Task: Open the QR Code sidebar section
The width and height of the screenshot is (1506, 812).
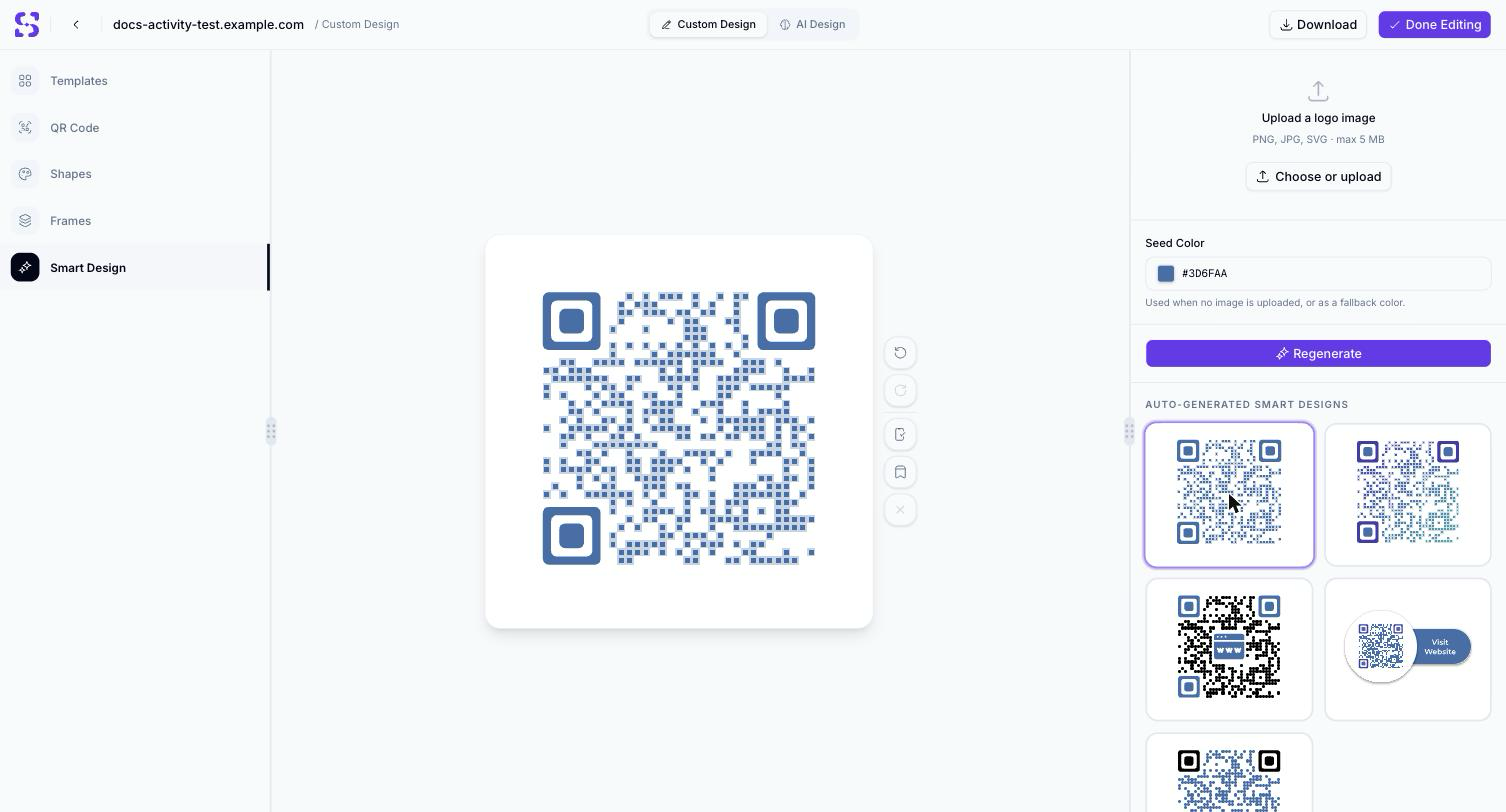Action: (x=135, y=128)
